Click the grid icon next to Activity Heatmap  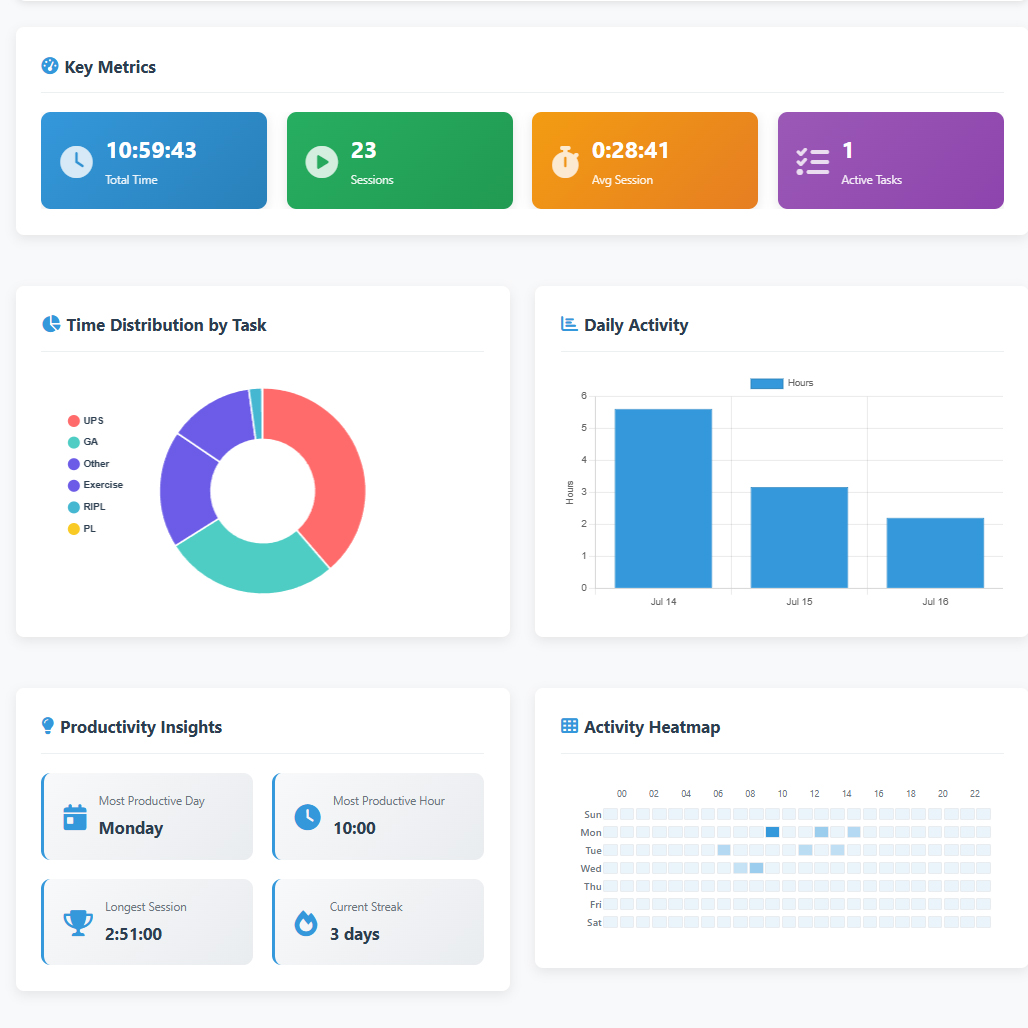point(569,727)
